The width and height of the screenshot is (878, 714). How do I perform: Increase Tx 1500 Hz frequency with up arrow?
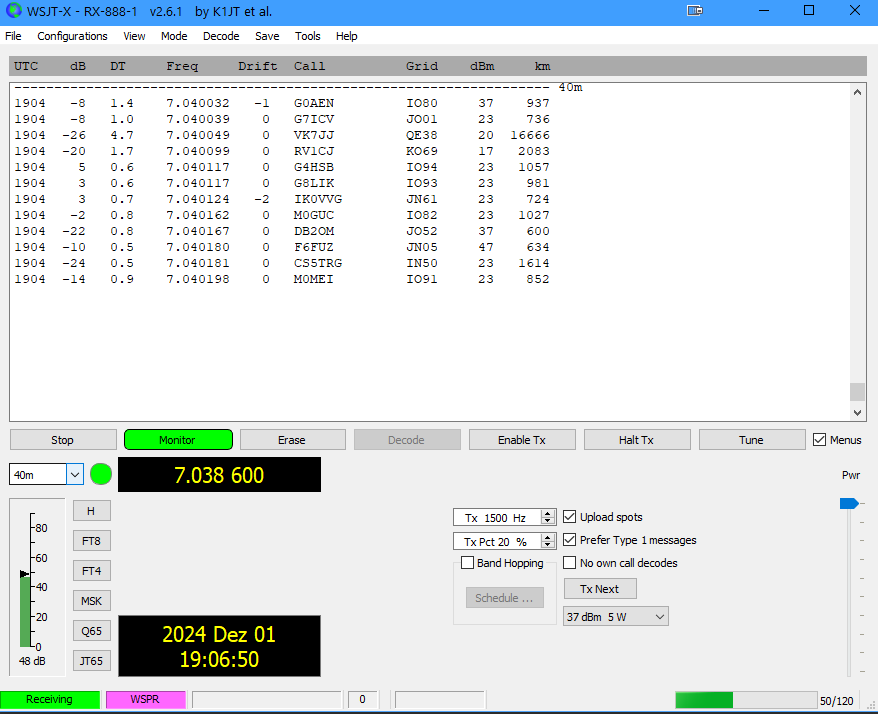point(548,513)
